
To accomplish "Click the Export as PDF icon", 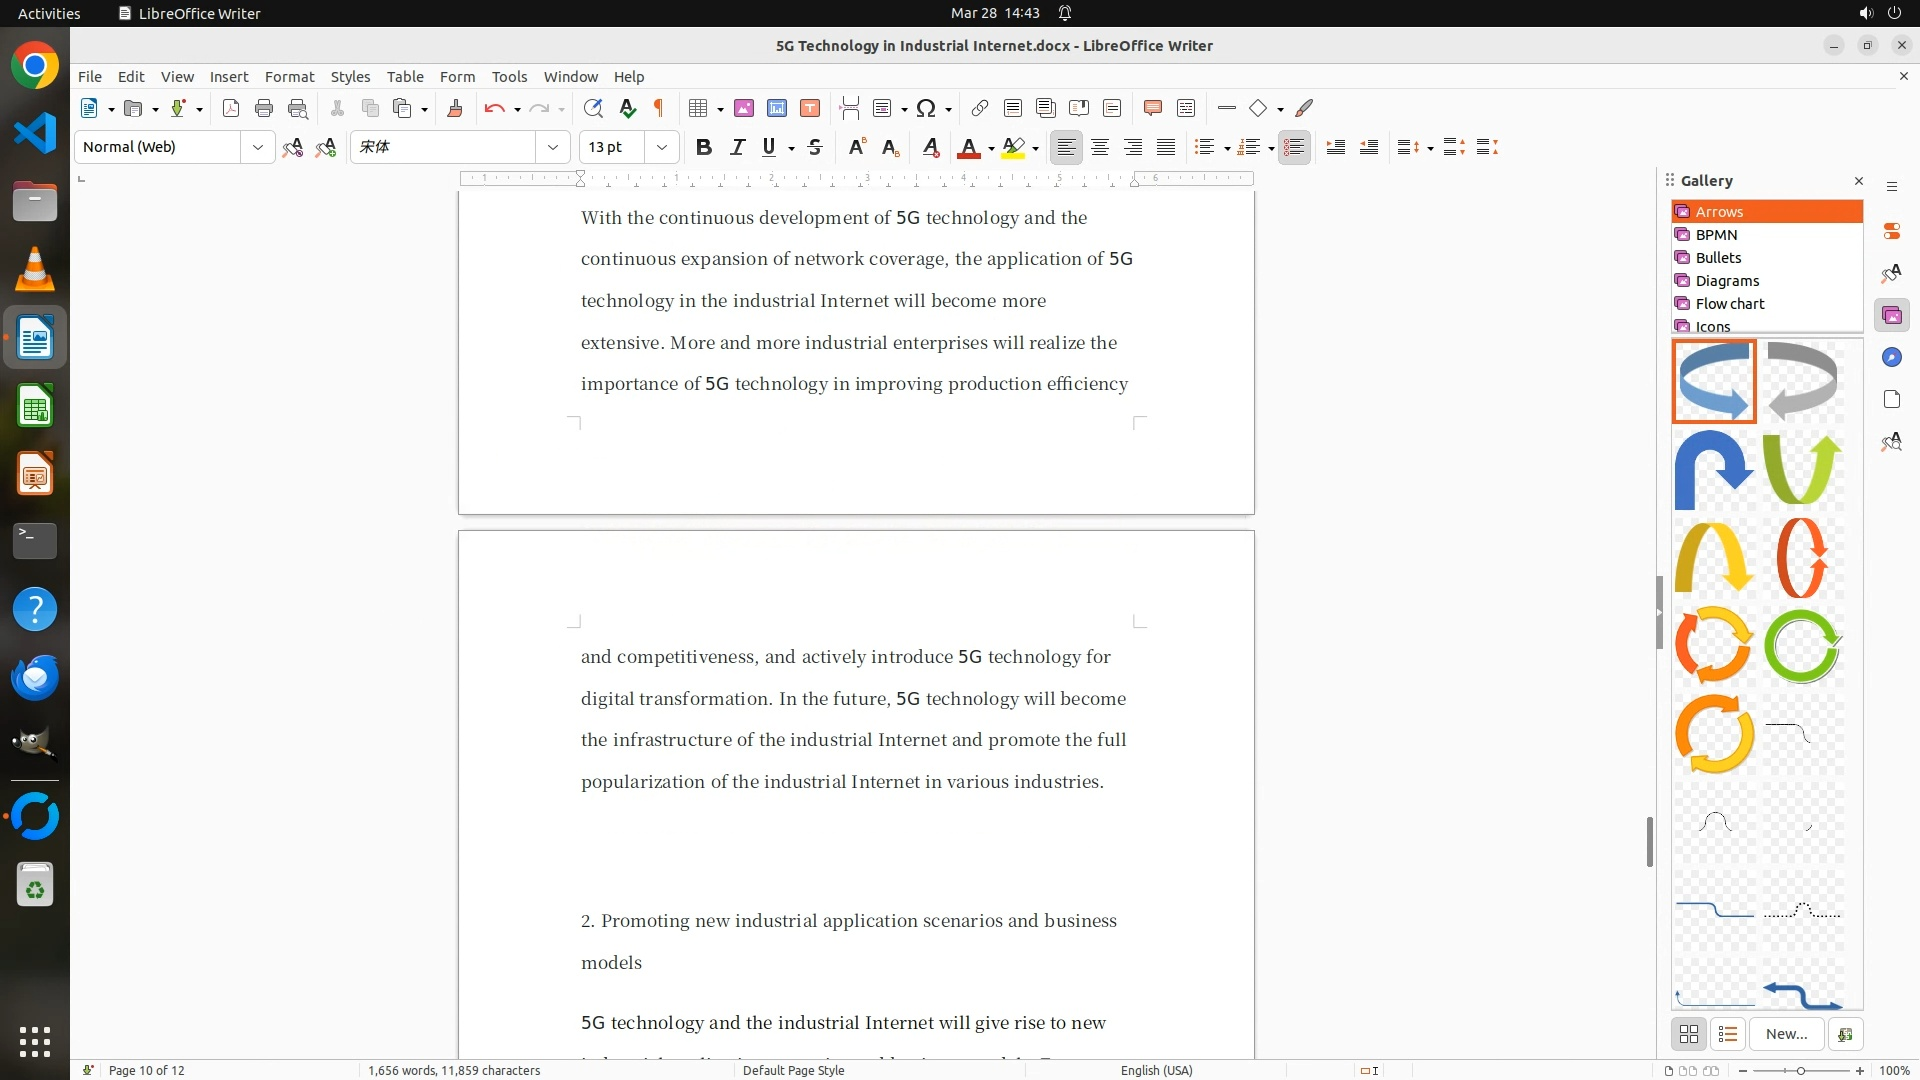I will coord(231,109).
